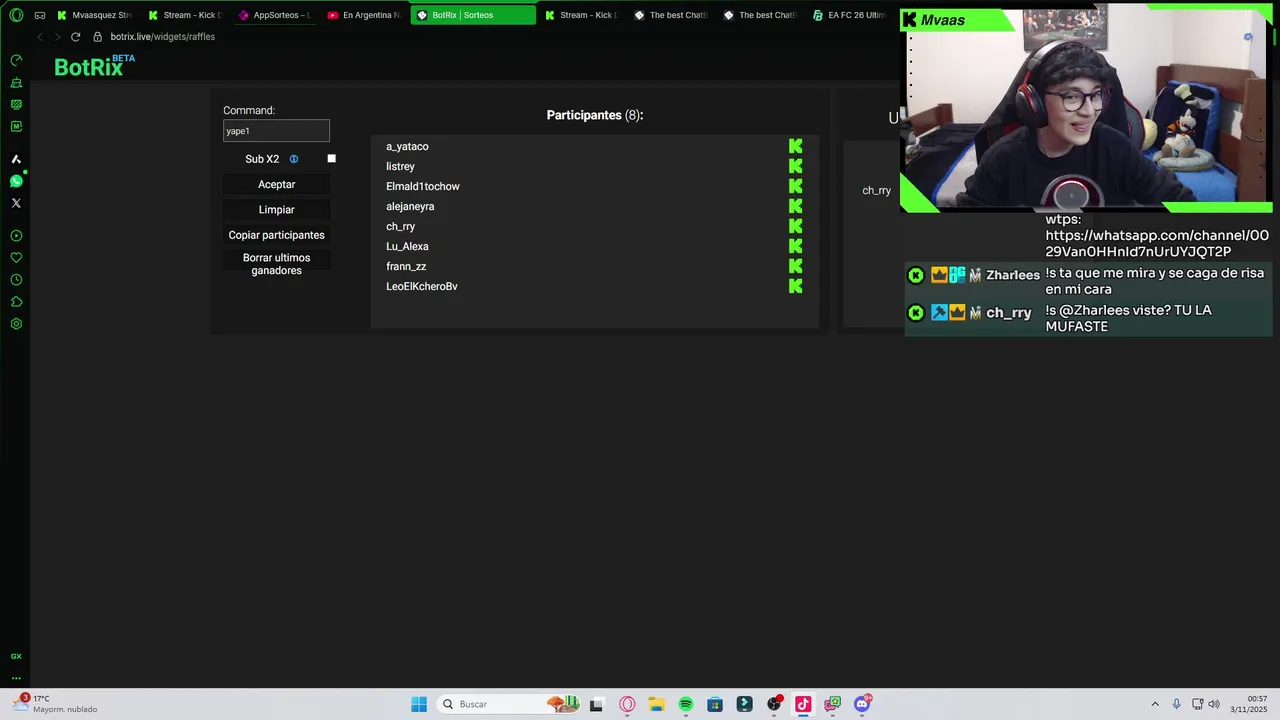1280x720 pixels.
Task: Click the Sub X2 info icon
Action: (294, 159)
